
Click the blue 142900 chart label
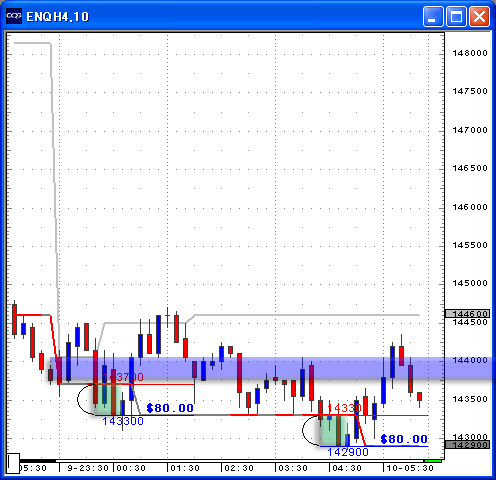348,452
